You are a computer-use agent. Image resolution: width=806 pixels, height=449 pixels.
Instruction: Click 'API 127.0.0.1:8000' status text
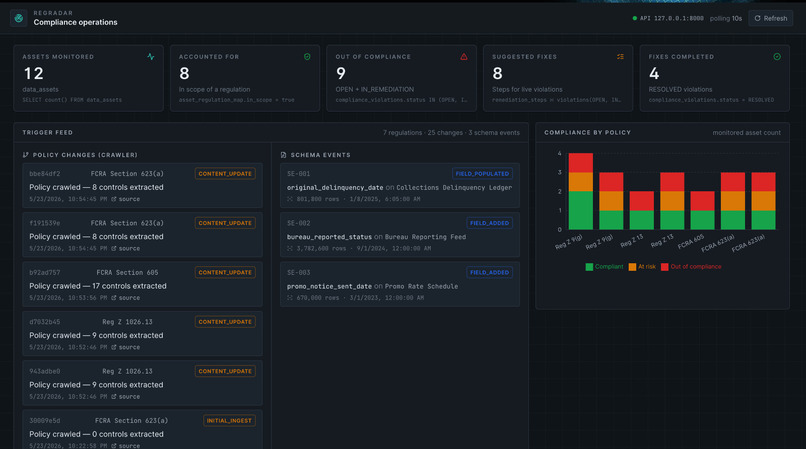672,19
